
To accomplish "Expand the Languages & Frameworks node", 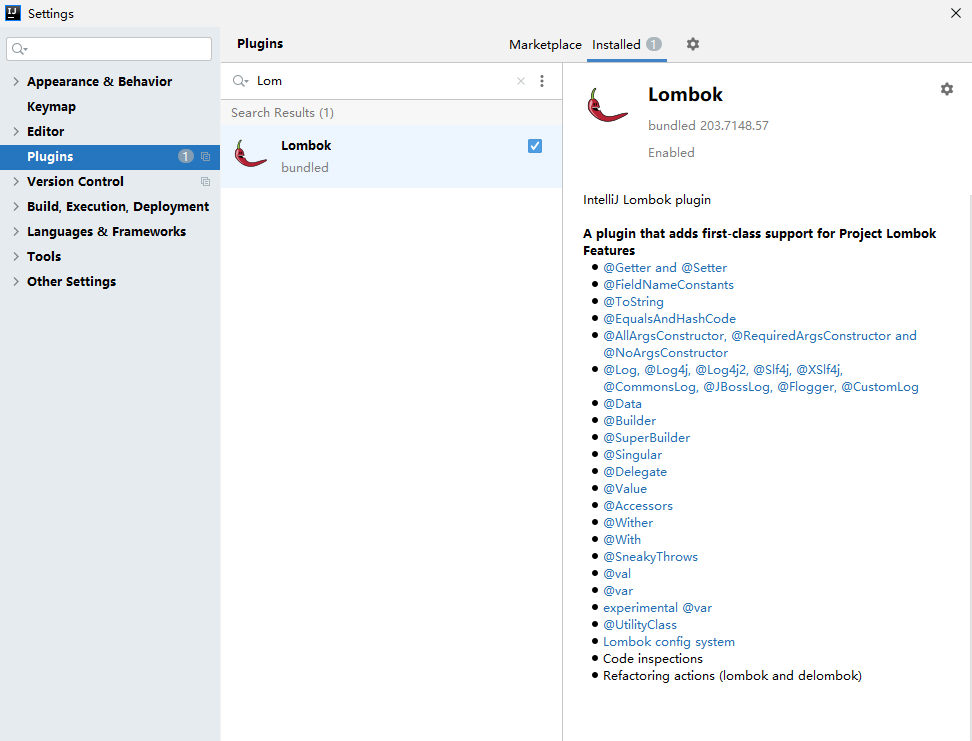I will point(16,231).
